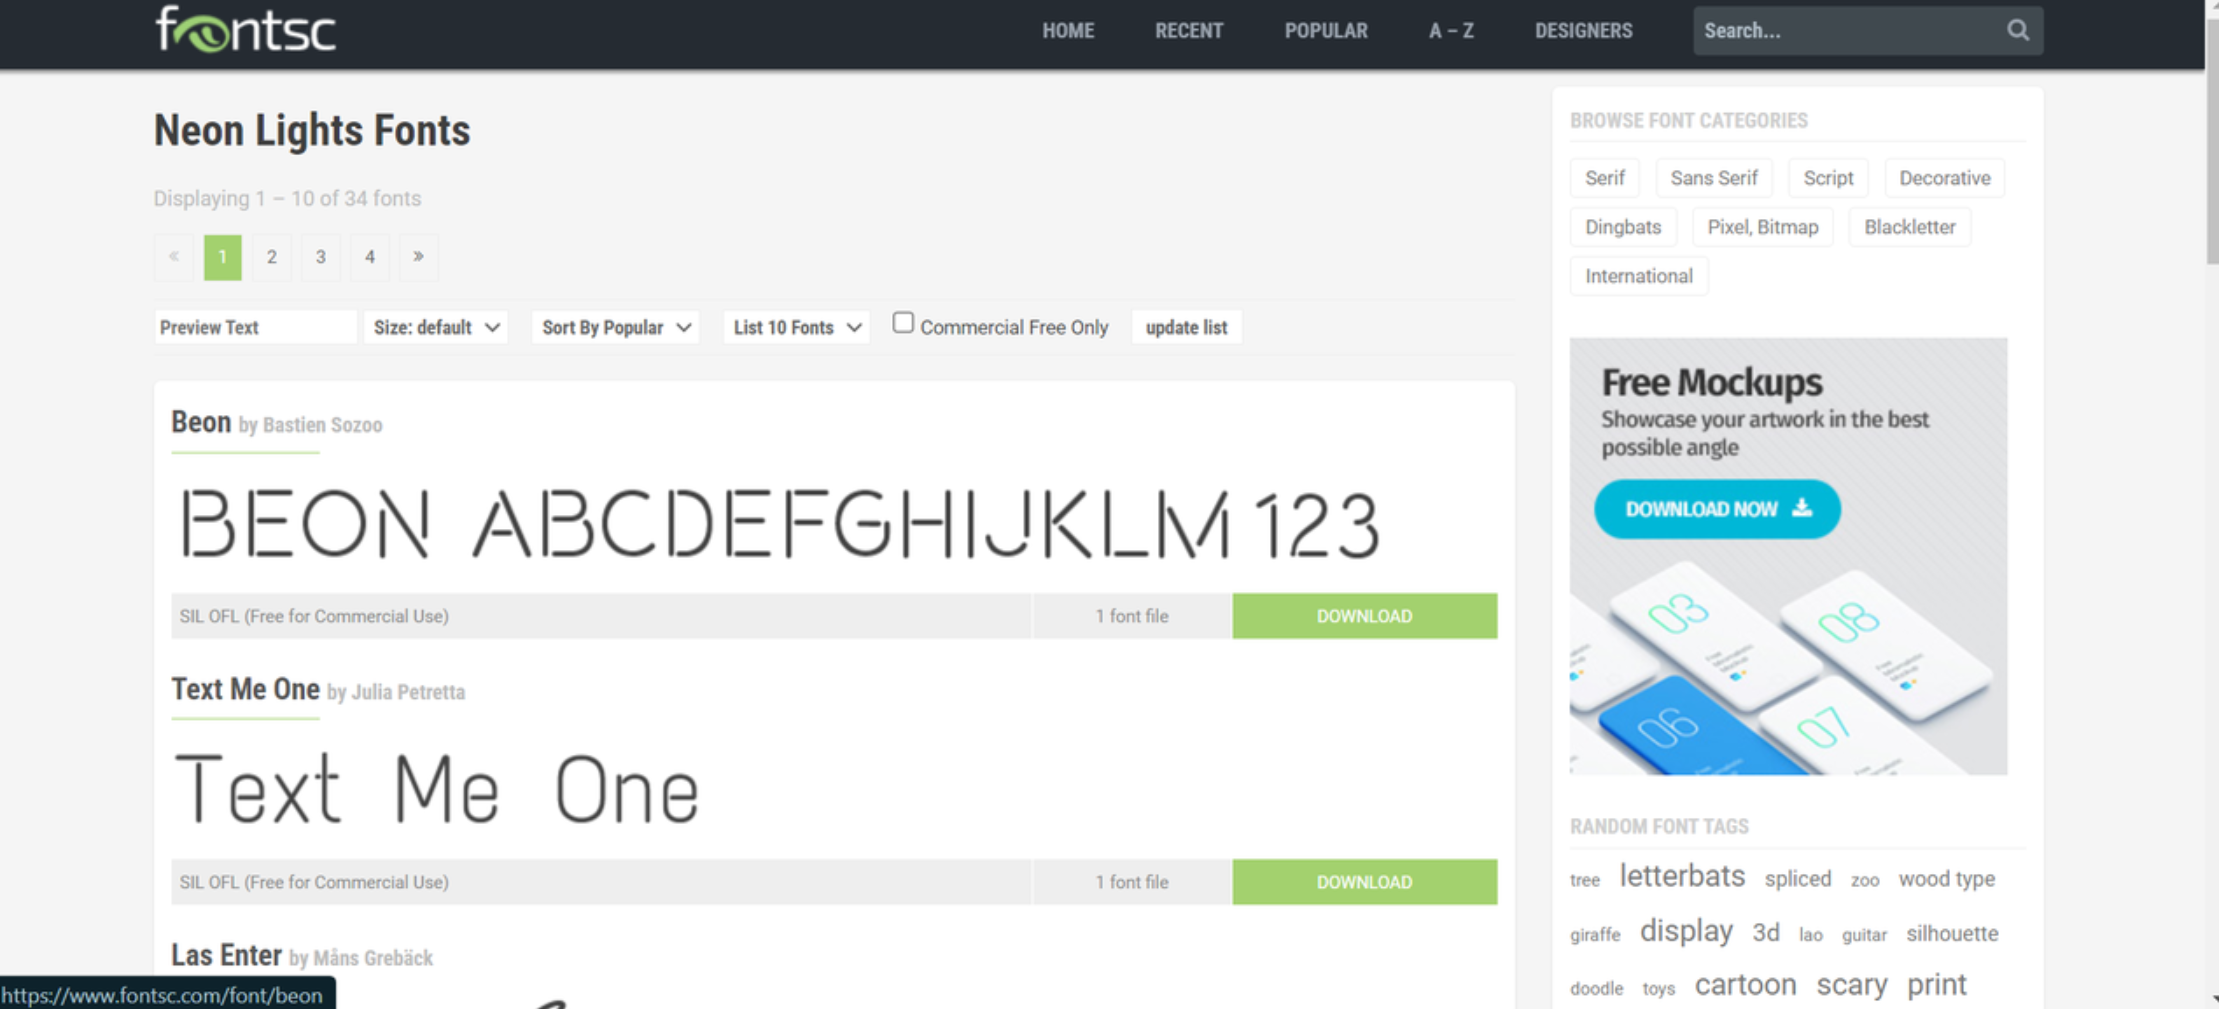Image resolution: width=2219 pixels, height=1009 pixels.
Task: Click the Preview Text input field
Action: pyautogui.click(x=255, y=327)
